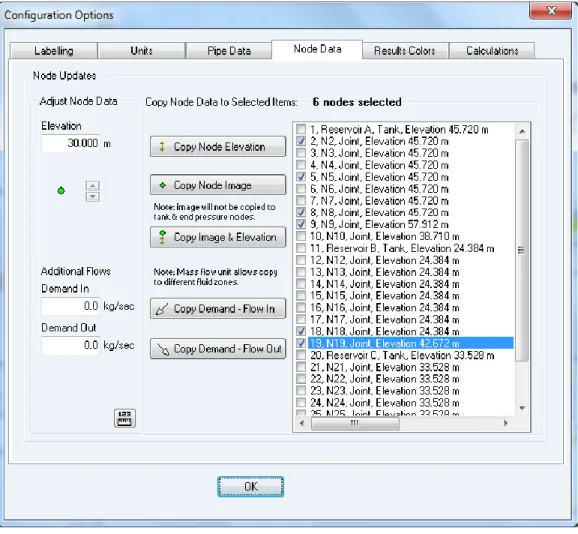Check node N12 joint checkbox
The image size is (578, 534).
(301, 260)
